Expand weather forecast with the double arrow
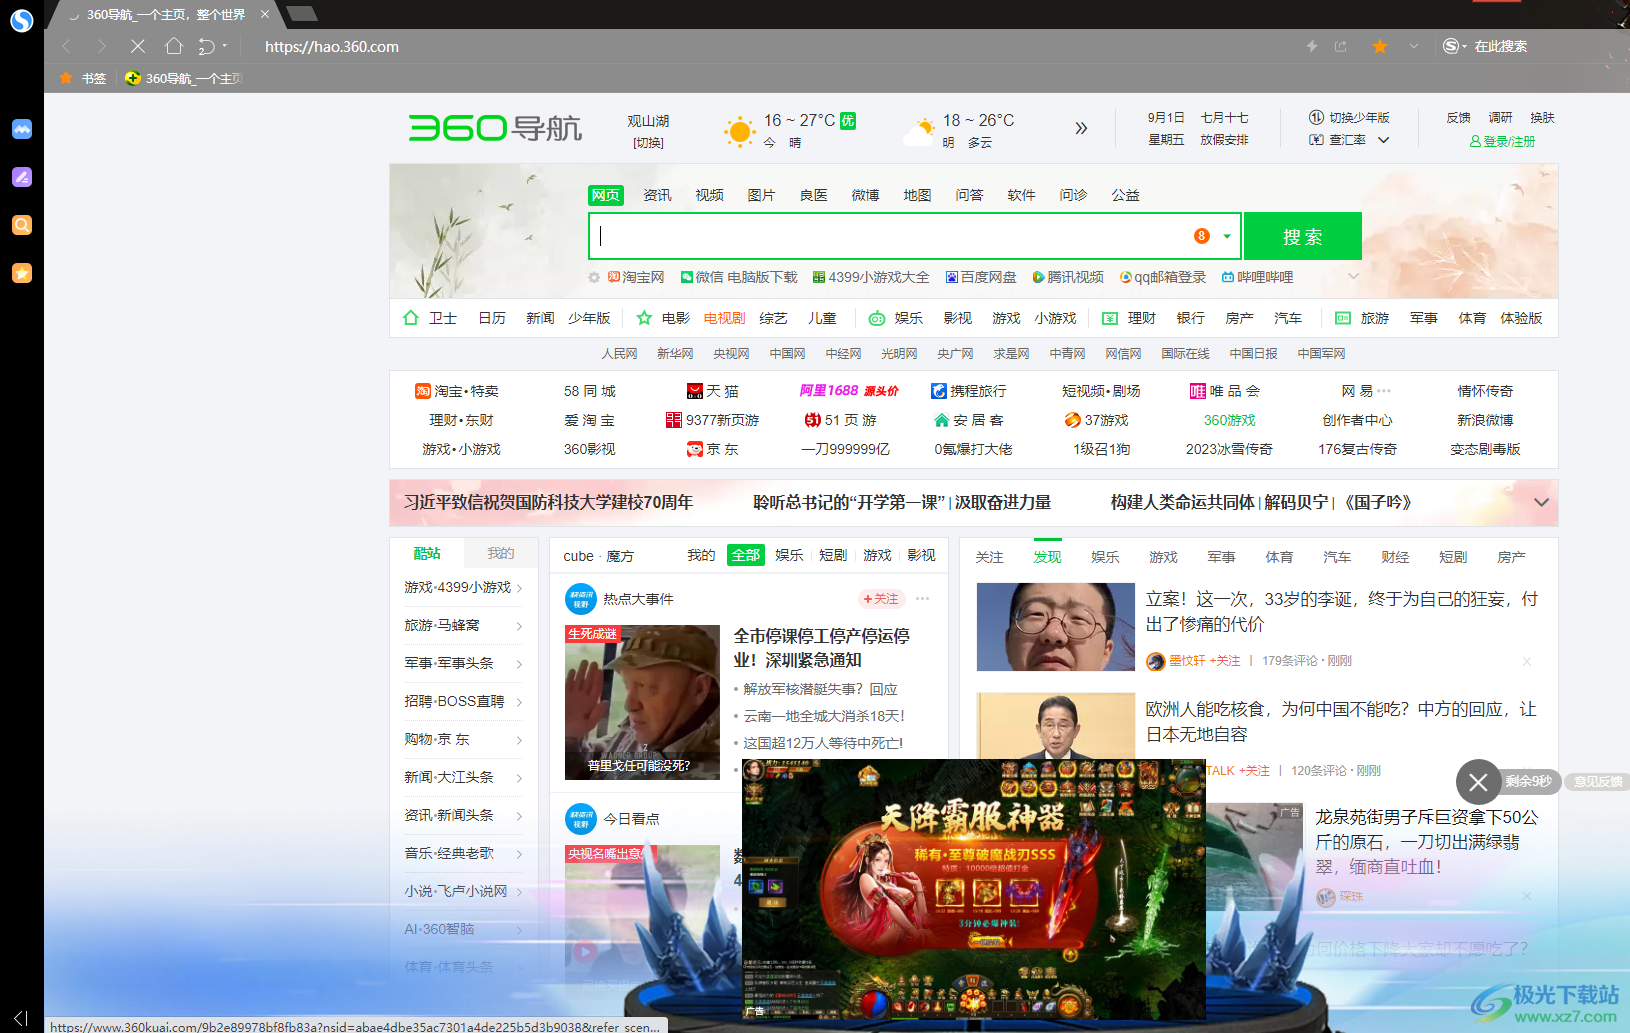The height and width of the screenshot is (1033, 1630). coord(1081,128)
